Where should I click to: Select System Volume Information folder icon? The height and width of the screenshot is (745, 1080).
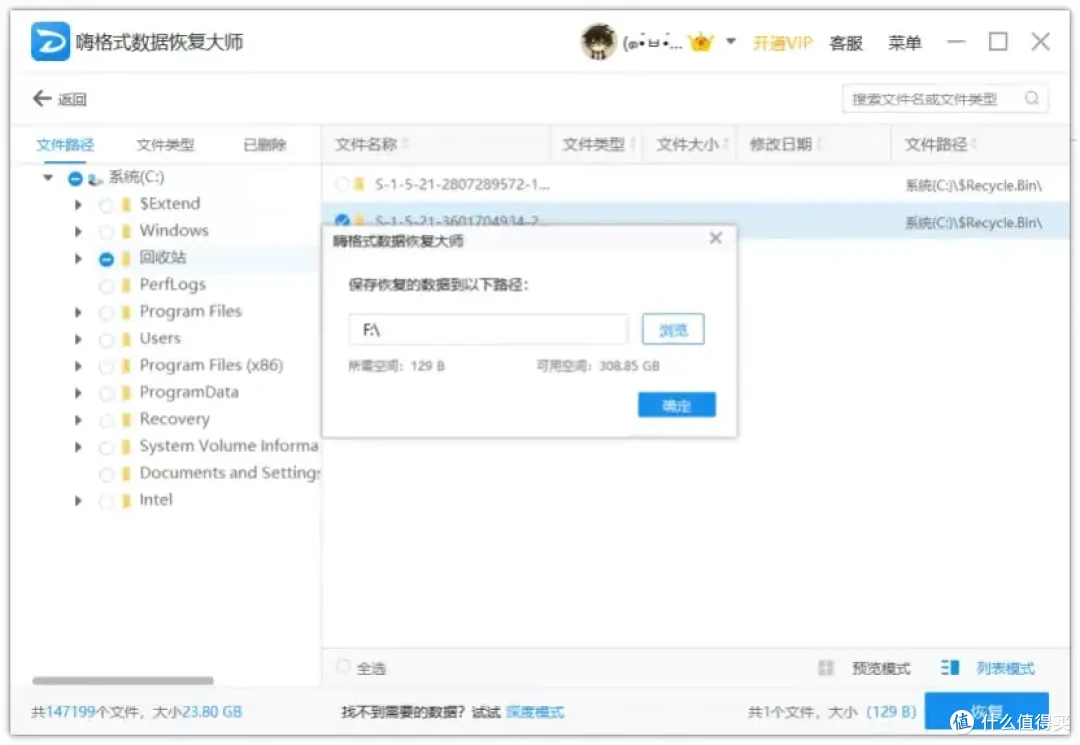coord(126,447)
